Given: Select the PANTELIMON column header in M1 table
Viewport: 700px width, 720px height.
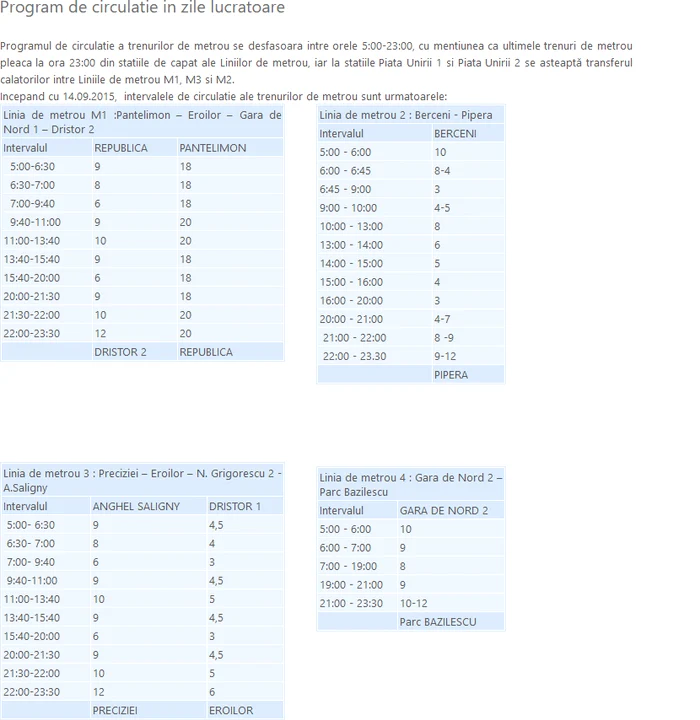Looking at the screenshot, I should coord(212,148).
